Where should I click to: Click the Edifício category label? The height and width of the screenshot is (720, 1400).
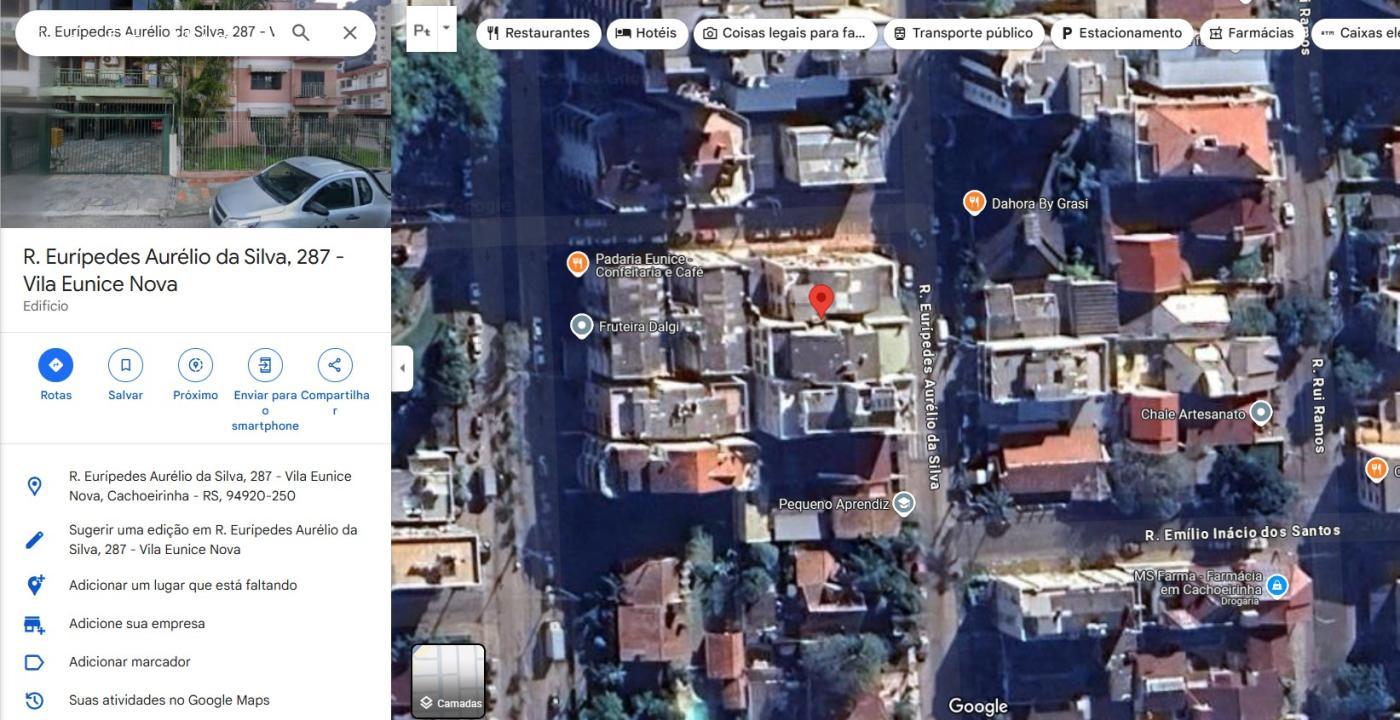click(x=46, y=306)
